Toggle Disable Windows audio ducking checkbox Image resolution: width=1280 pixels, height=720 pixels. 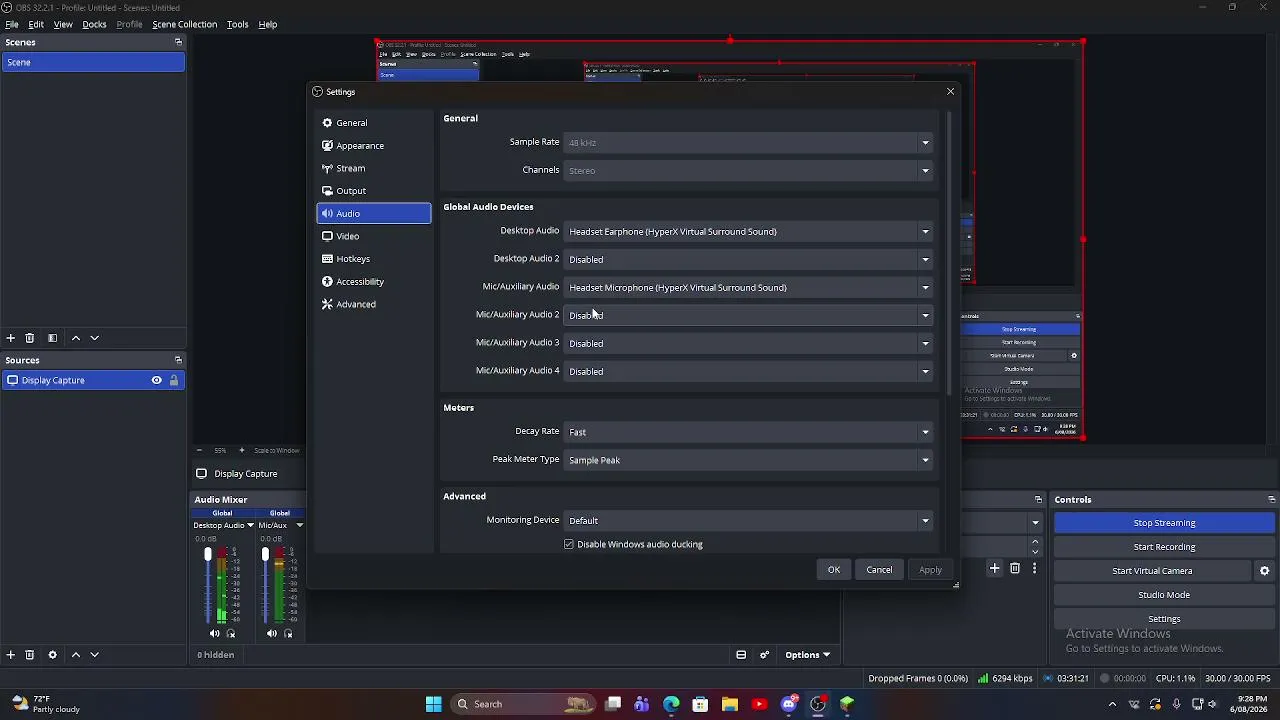pyautogui.click(x=569, y=544)
